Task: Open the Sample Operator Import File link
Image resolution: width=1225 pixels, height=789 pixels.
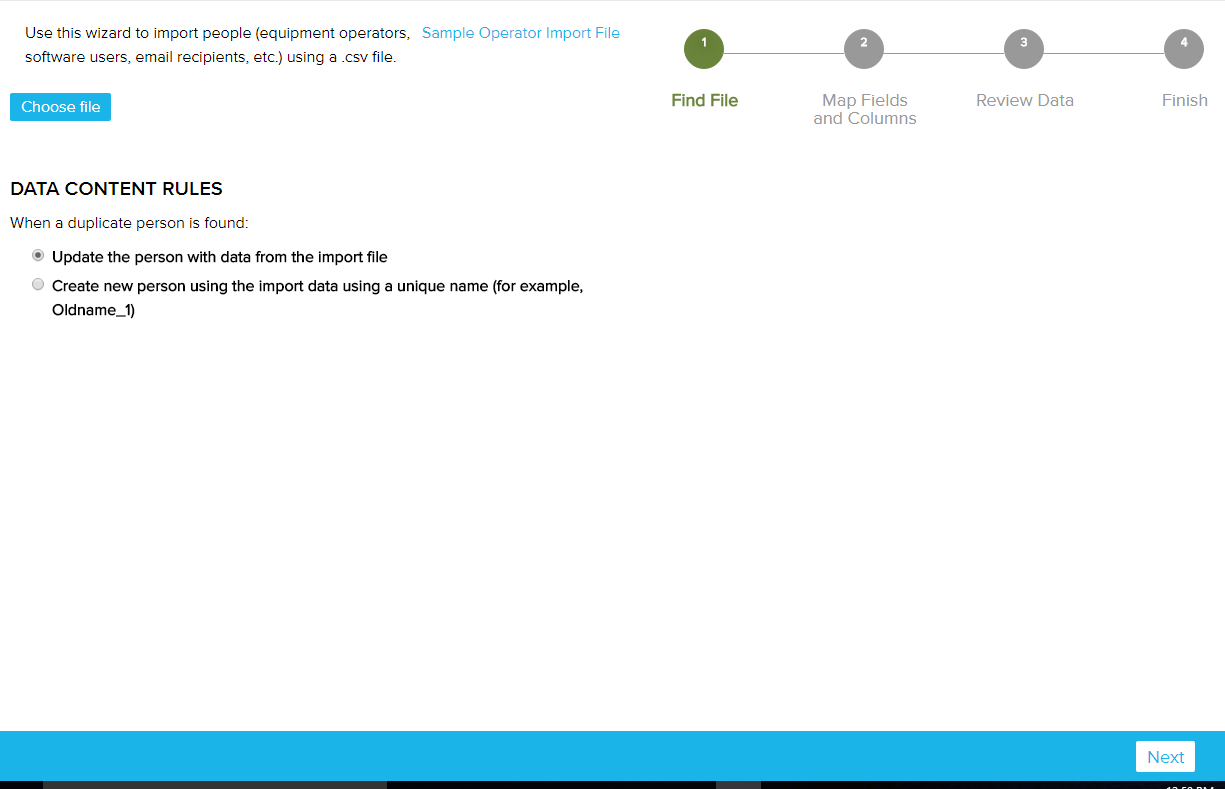Action: click(x=520, y=32)
